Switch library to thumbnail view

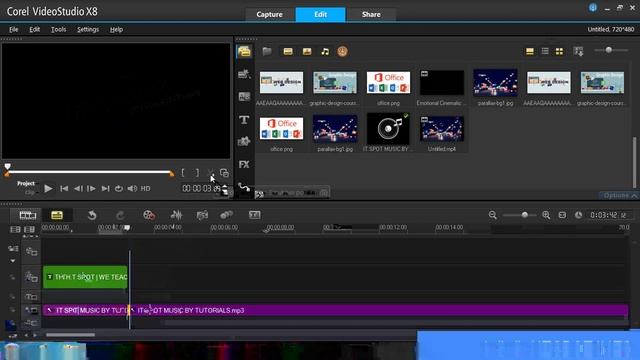click(x=559, y=51)
